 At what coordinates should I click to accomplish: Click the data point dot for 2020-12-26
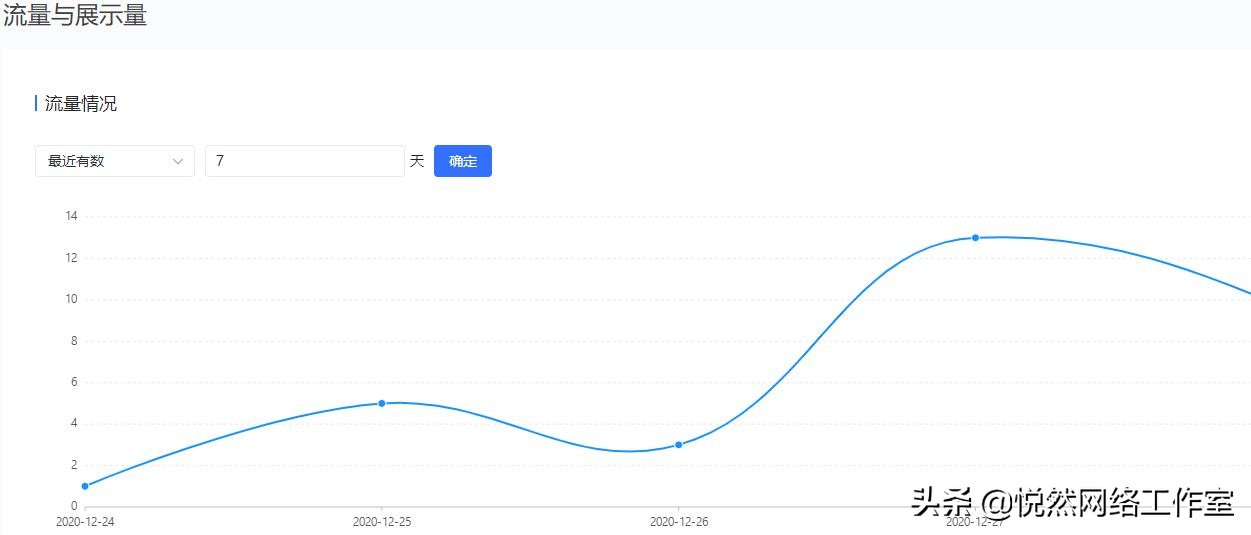[x=678, y=445]
